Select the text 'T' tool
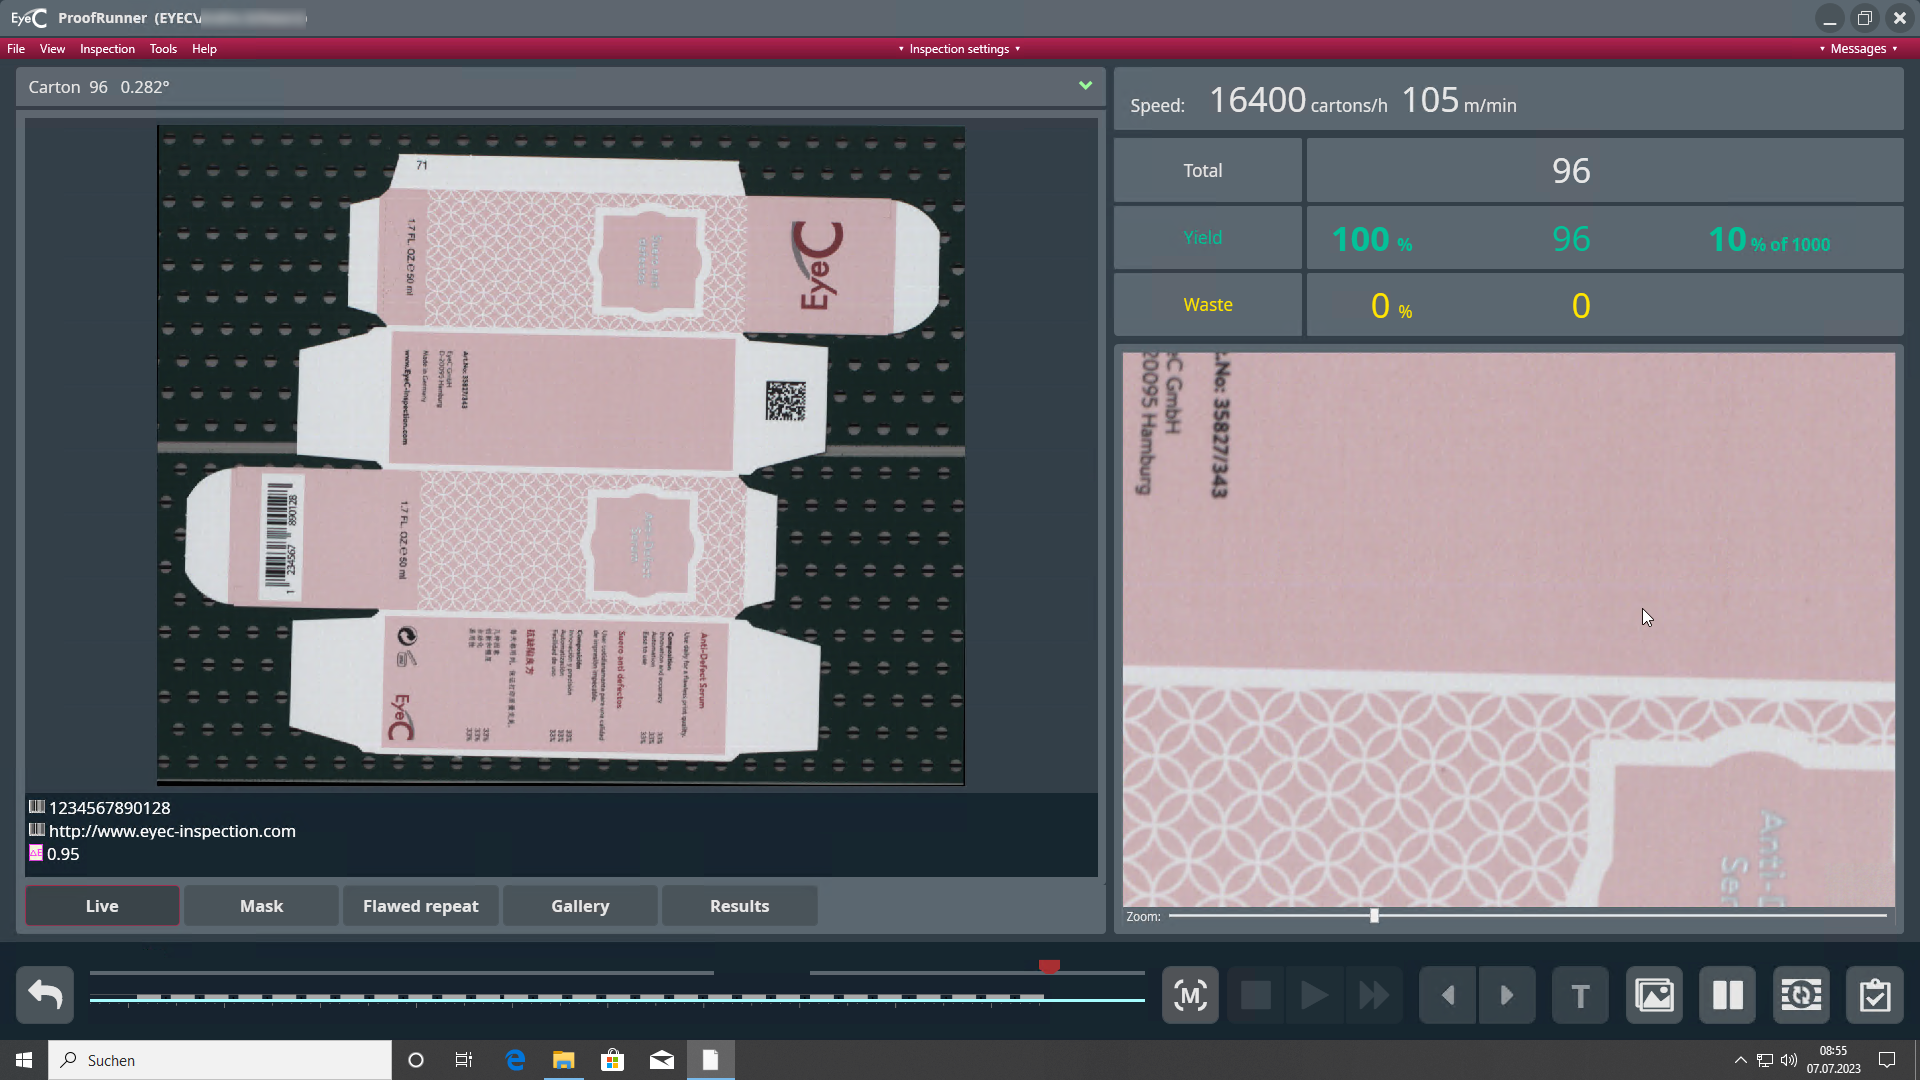 pyautogui.click(x=1580, y=995)
